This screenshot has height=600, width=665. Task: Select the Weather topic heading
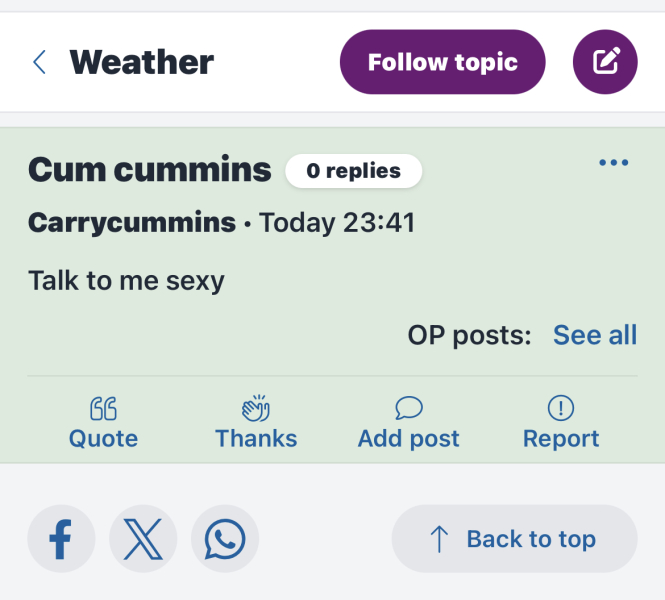point(141,62)
